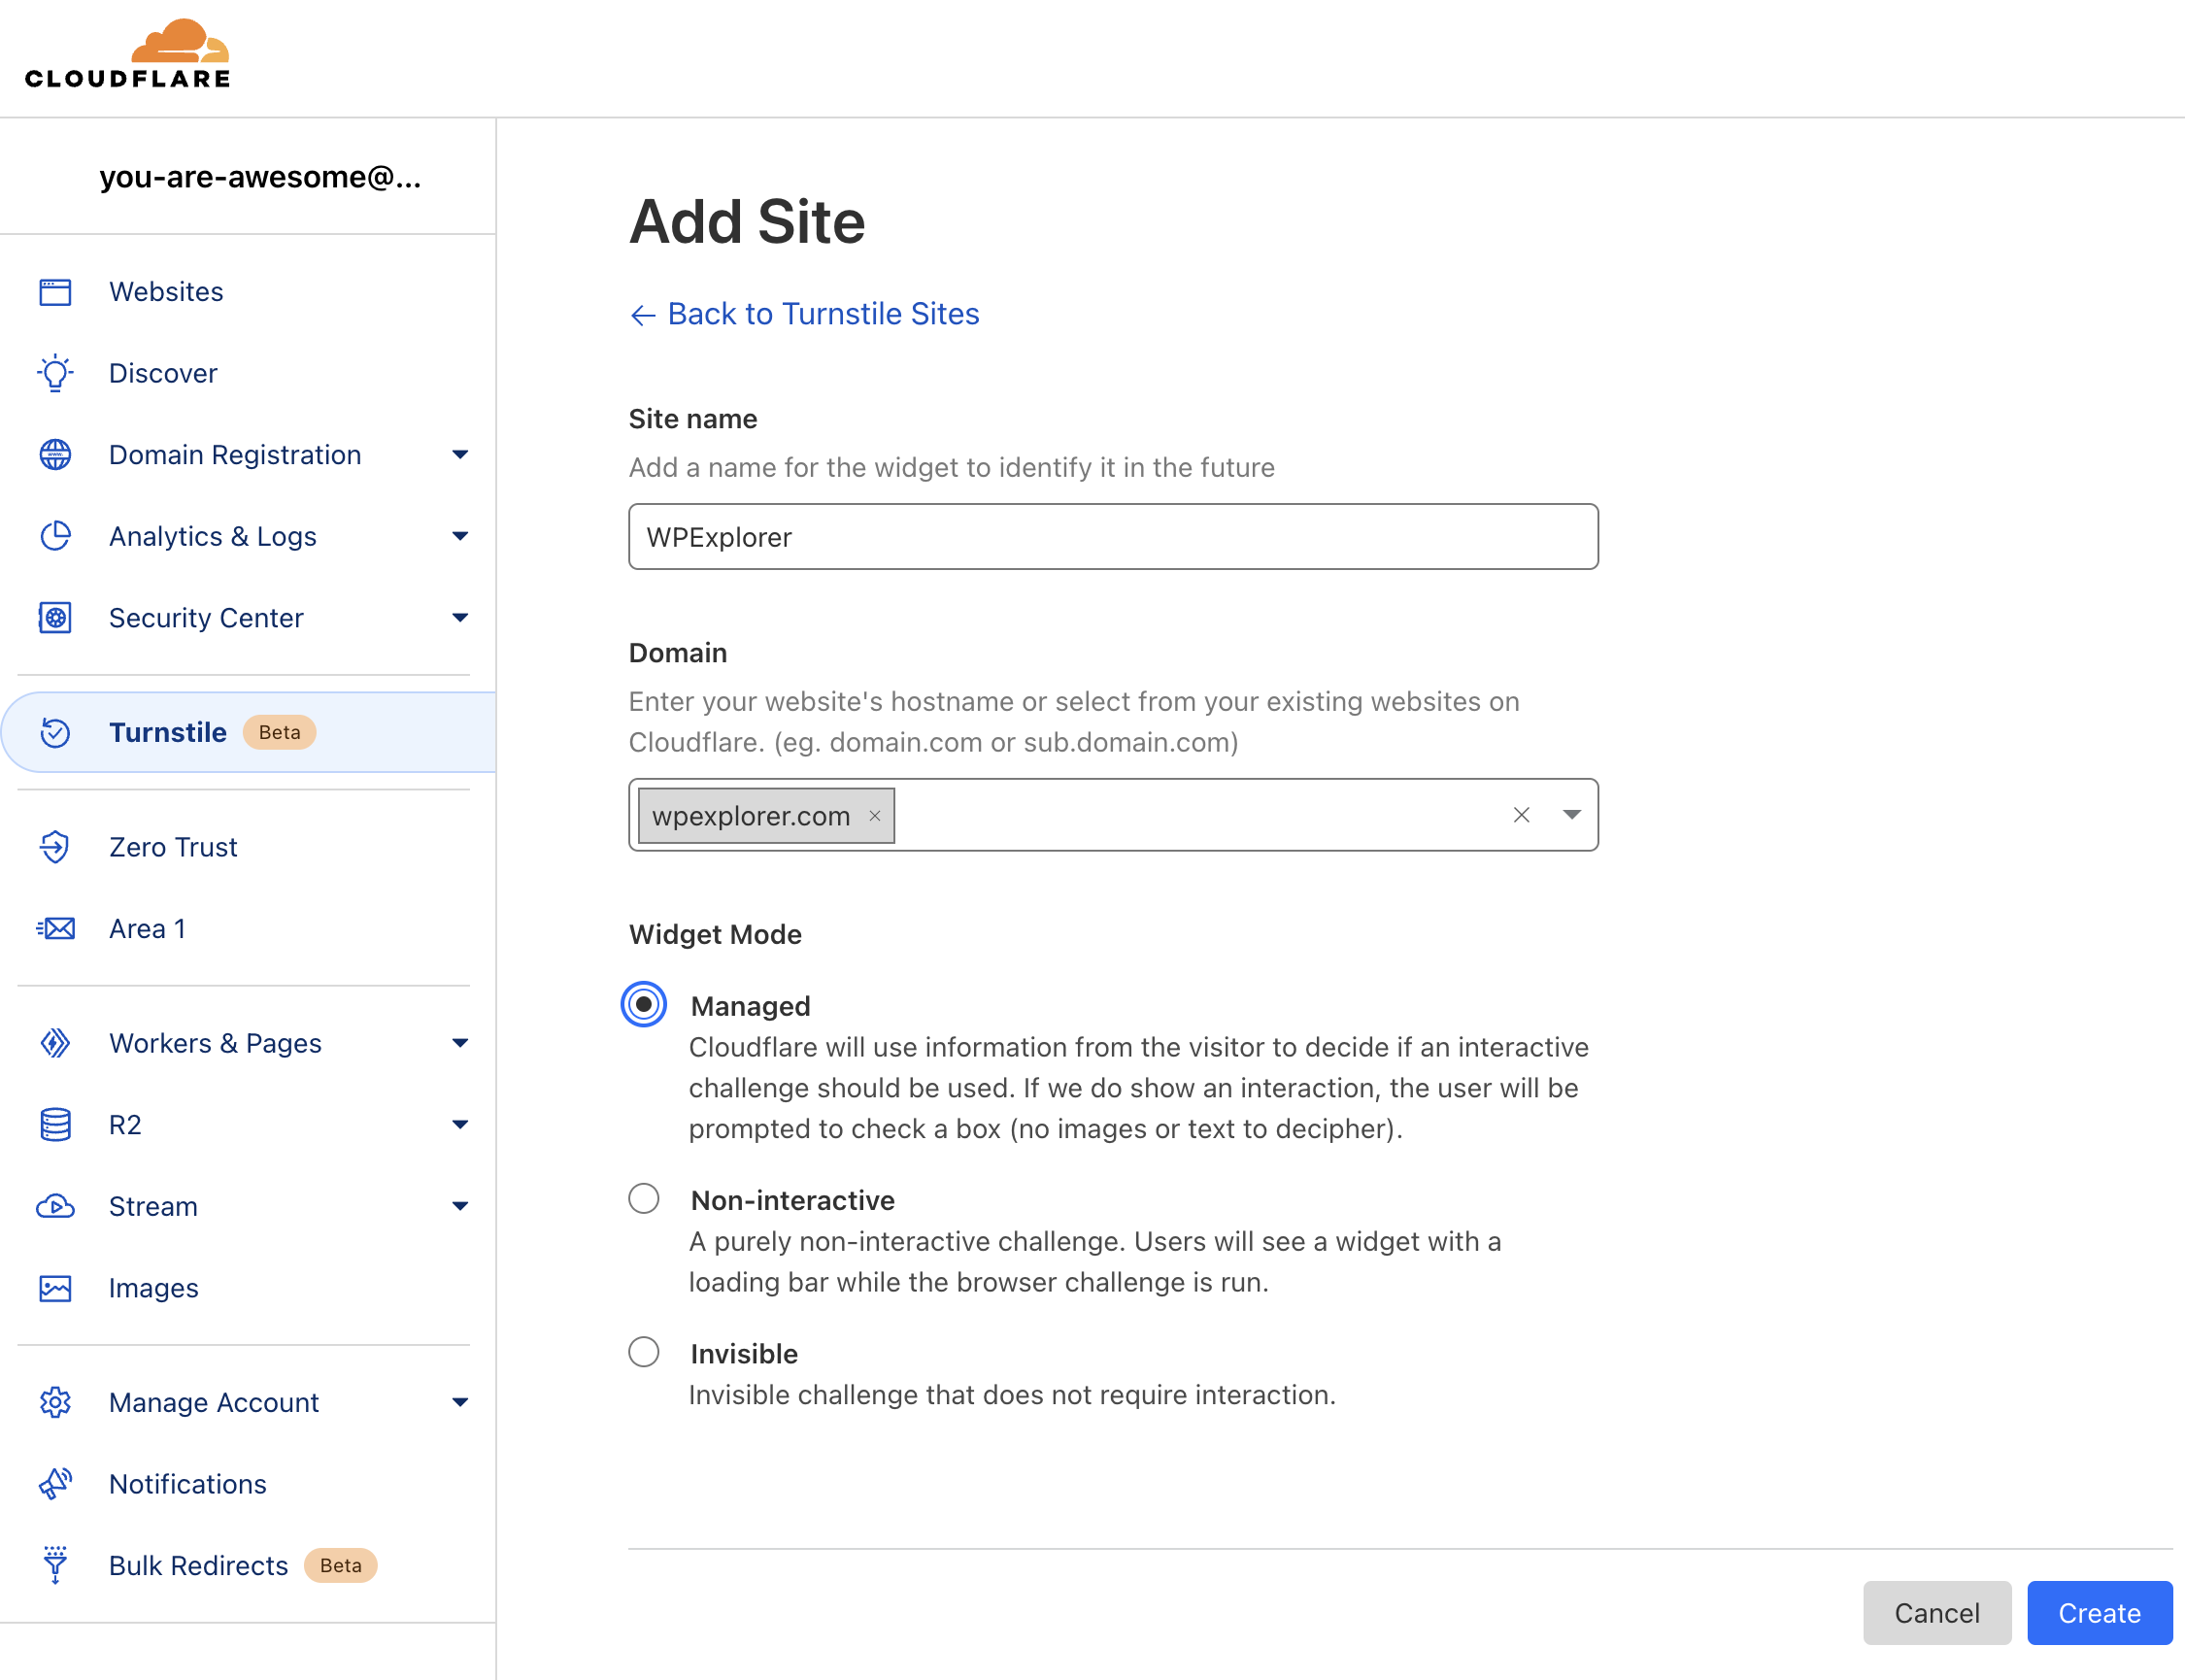Open the Domain dropdown list
This screenshot has width=2185, height=1680.
1572,815
